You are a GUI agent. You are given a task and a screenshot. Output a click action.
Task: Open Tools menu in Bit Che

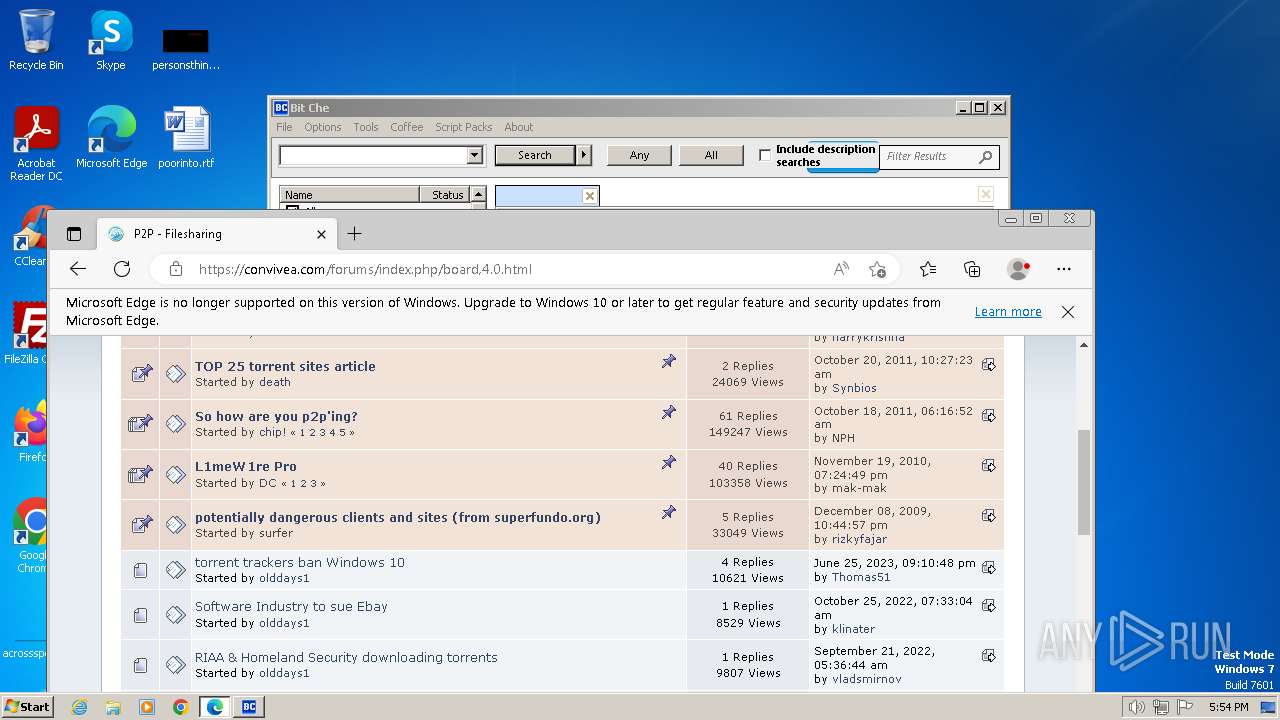[366, 127]
